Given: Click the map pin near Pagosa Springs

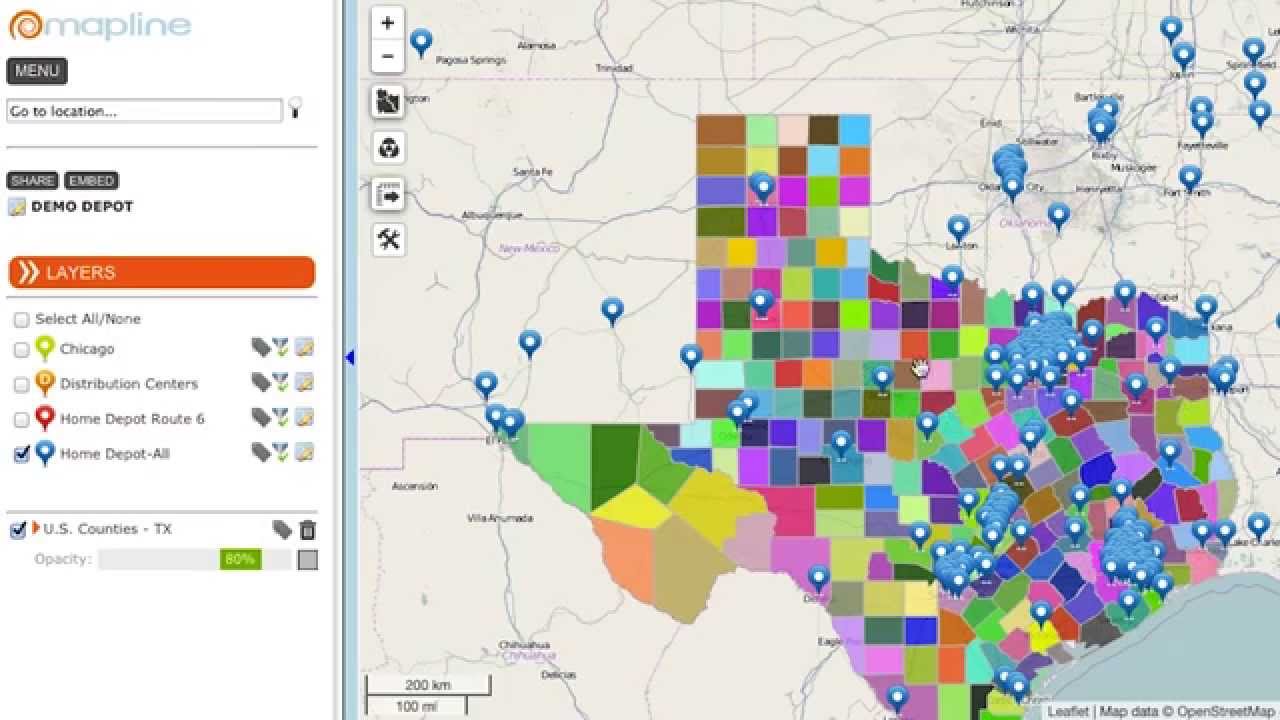Looking at the screenshot, I should click(421, 43).
